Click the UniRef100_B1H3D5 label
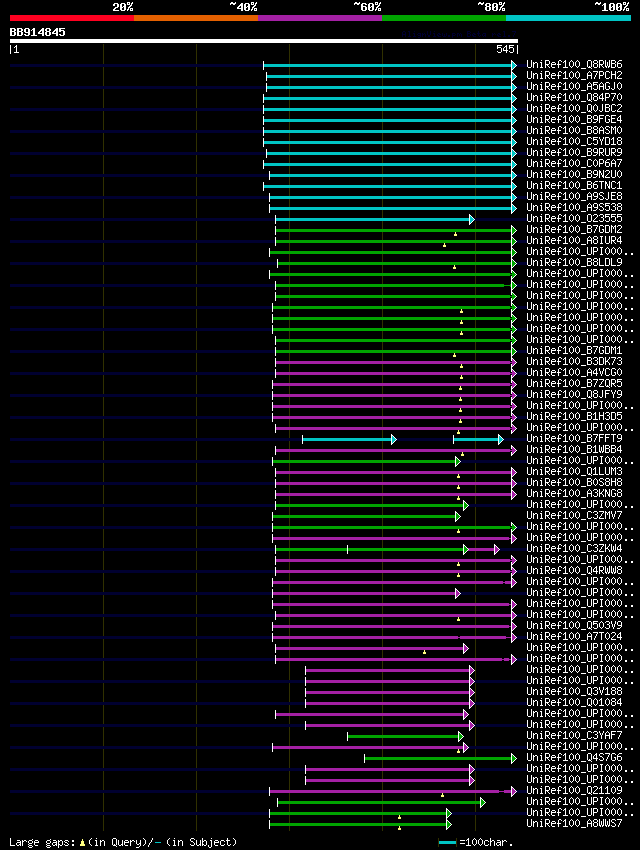The image size is (640, 850). 574,416
